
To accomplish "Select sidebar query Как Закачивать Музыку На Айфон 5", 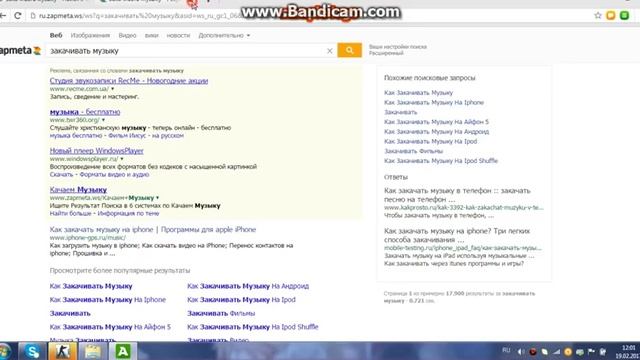I will tap(436, 122).
